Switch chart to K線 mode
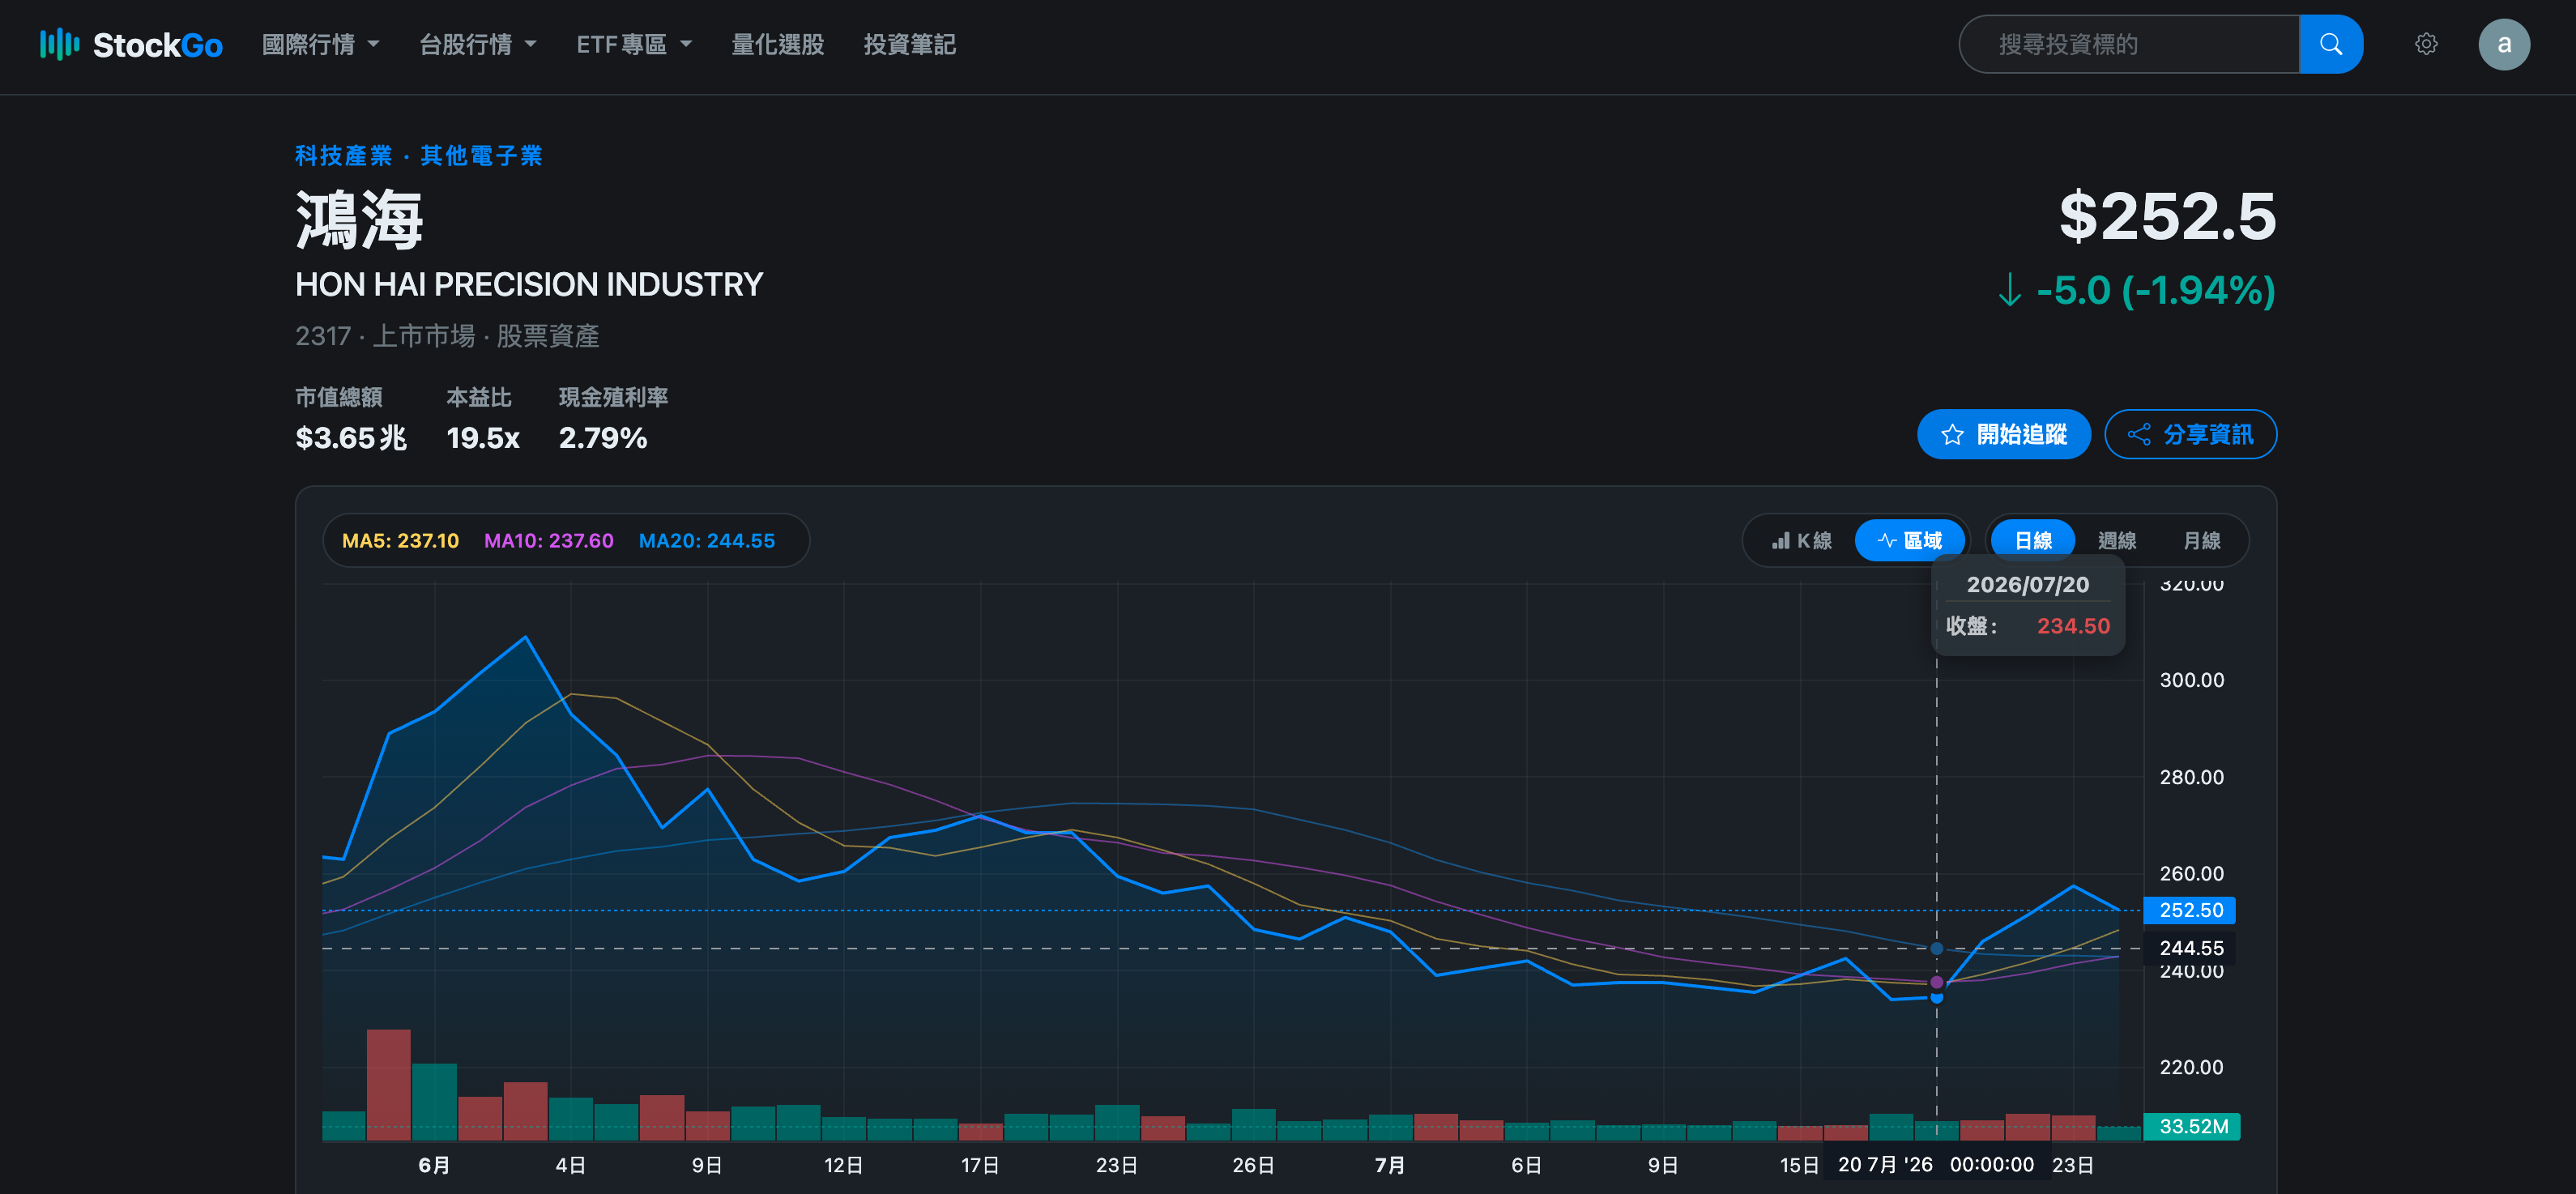The image size is (2576, 1194). pos(1801,541)
